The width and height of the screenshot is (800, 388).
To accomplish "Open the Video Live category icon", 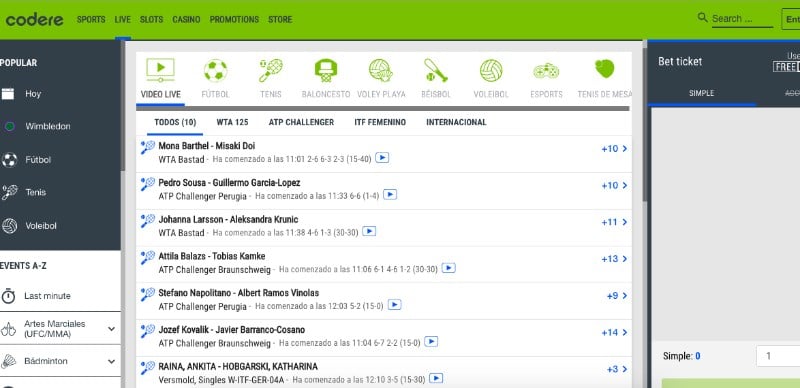I will coord(160,70).
